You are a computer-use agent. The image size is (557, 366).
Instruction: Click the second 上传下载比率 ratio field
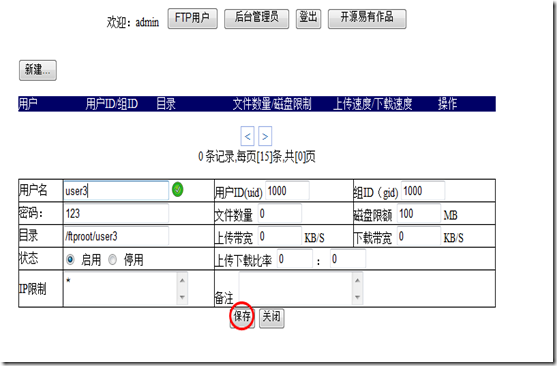[348, 259]
